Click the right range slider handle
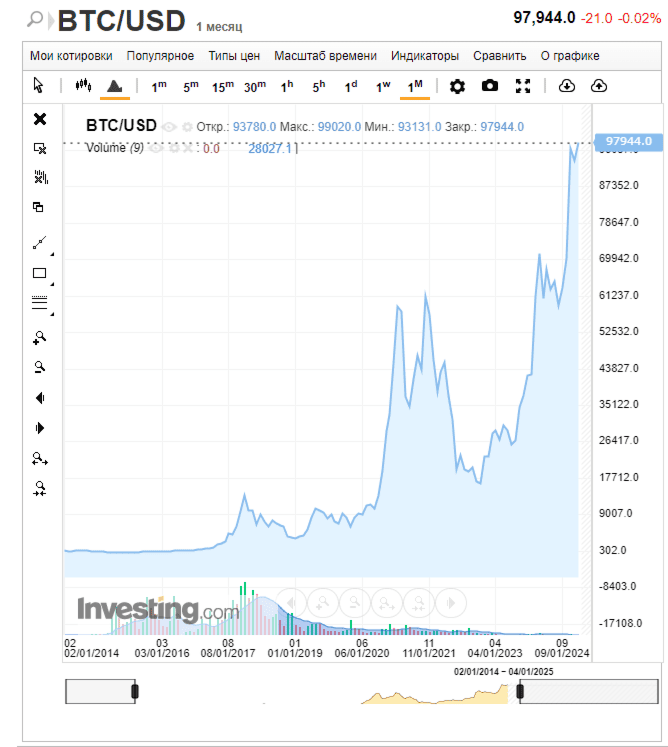 pyautogui.click(x=520, y=691)
